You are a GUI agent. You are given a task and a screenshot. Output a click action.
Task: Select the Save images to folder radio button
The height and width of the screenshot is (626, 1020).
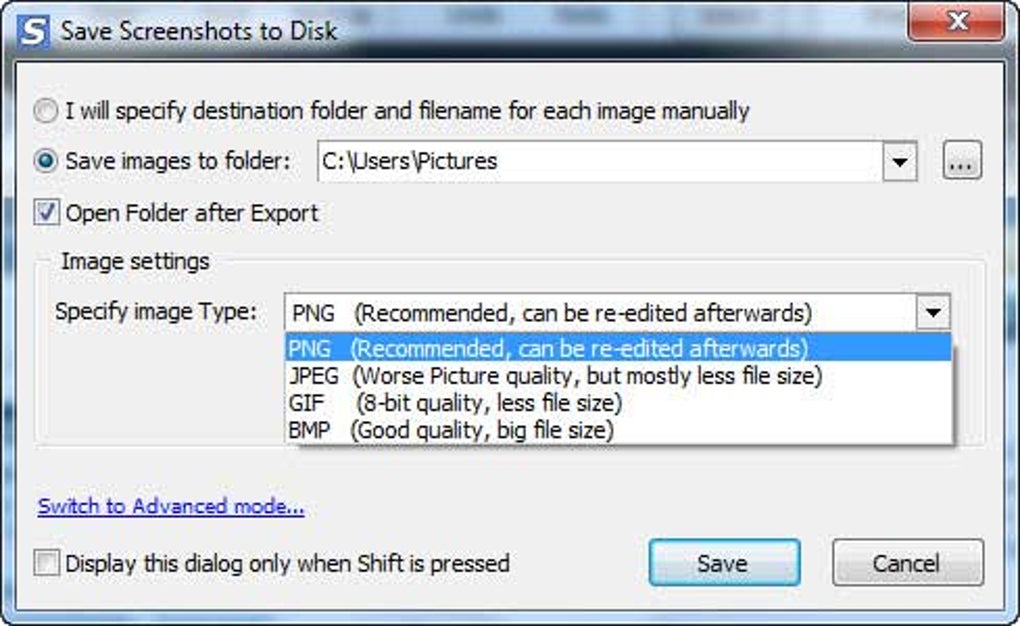tap(46, 161)
